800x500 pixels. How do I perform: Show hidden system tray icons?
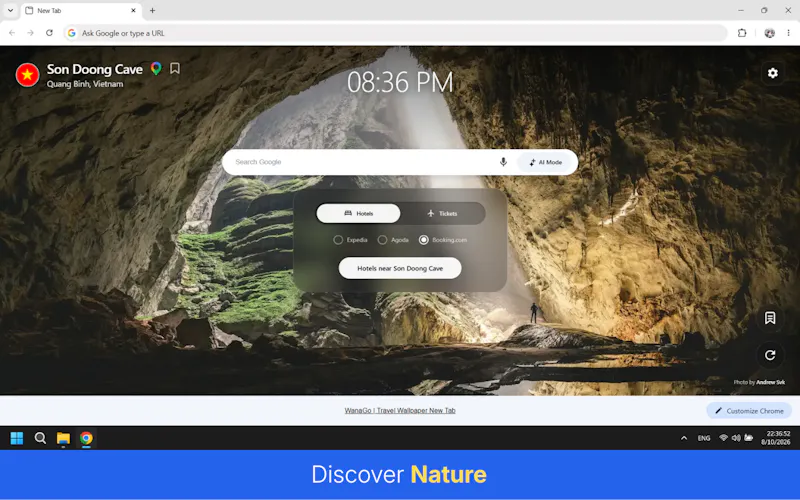[x=684, y=438]
